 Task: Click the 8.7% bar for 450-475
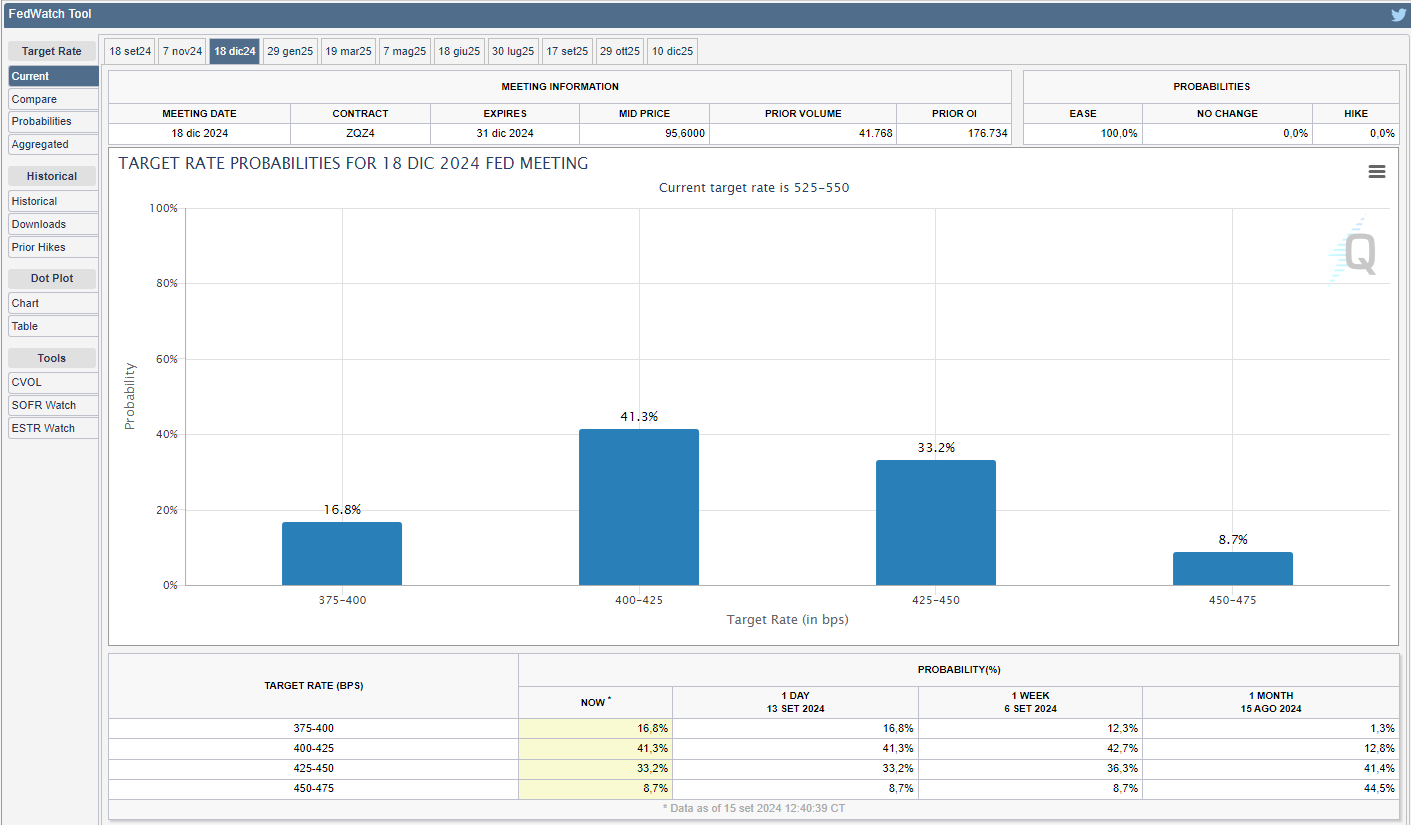(x=1232, y=569)
